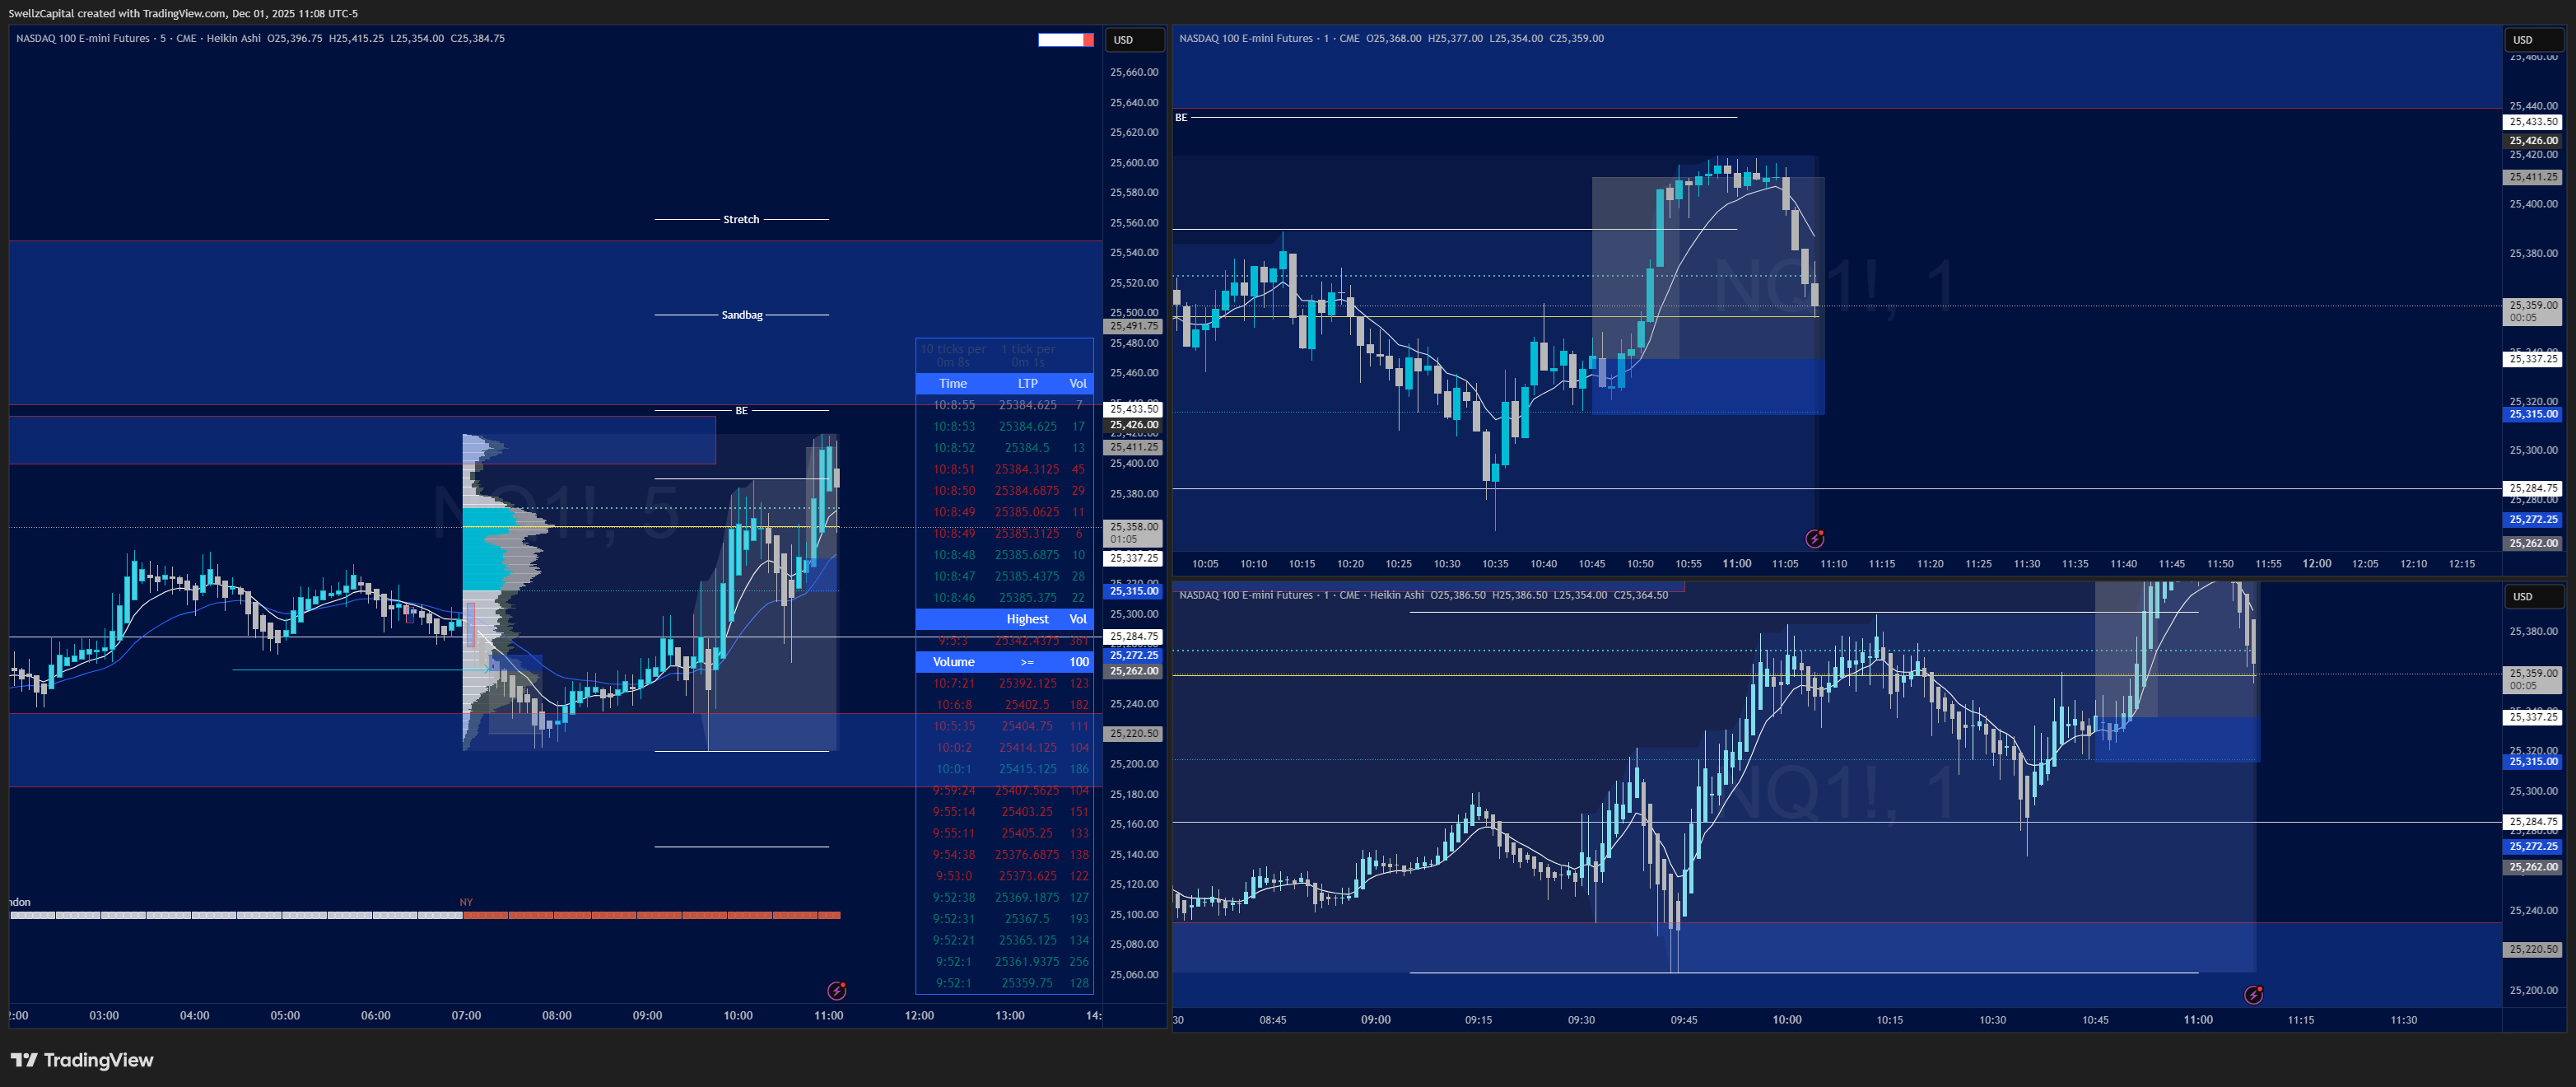Click the 25,433.50 price label on the 5-minute chart
The height and width of the screenshot is (1087, 2576).
click(x=1133, y=409)
